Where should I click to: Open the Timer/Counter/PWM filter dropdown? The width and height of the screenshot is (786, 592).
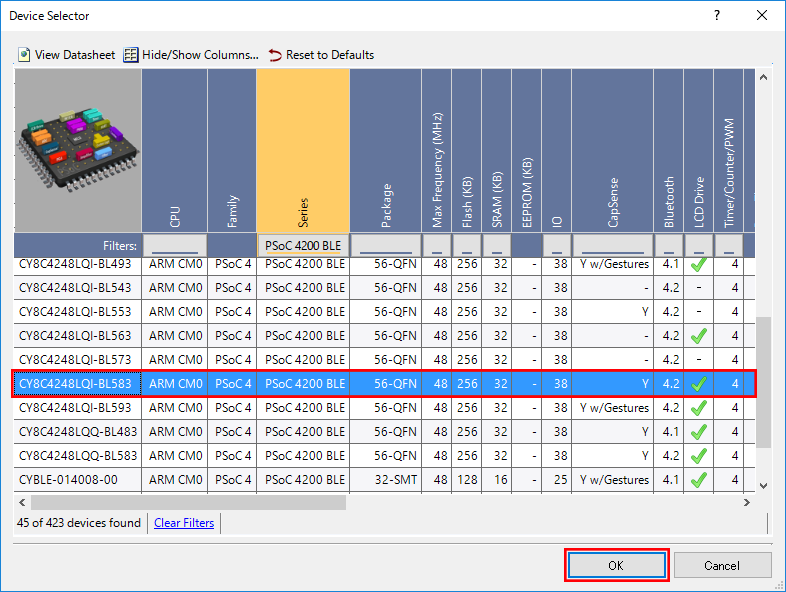click(728, 246)
